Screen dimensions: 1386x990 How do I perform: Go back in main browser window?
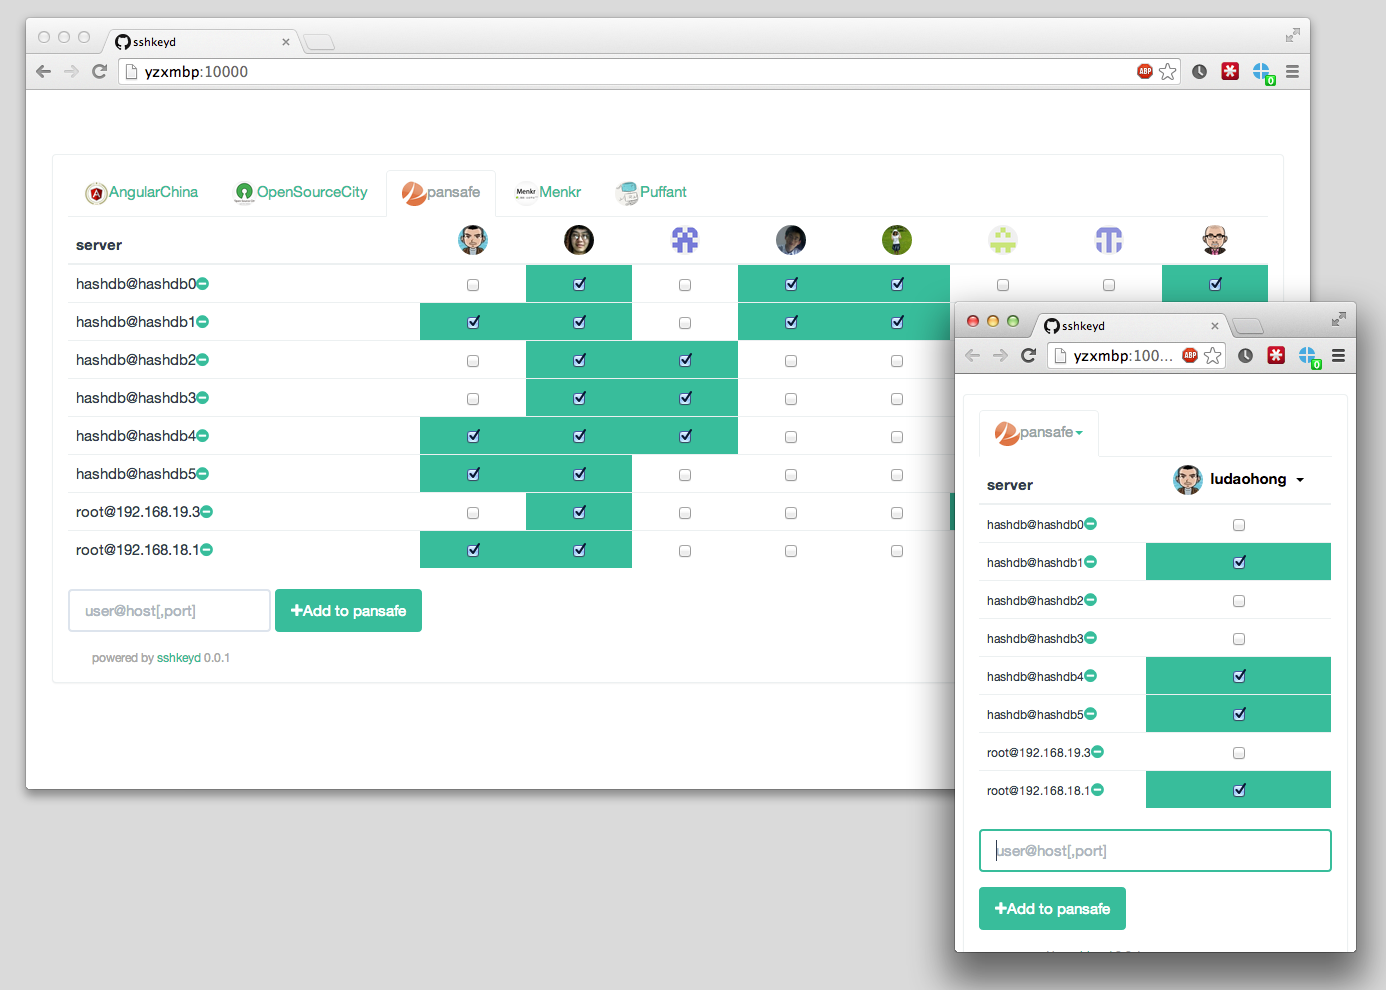[x=43, y=71]
